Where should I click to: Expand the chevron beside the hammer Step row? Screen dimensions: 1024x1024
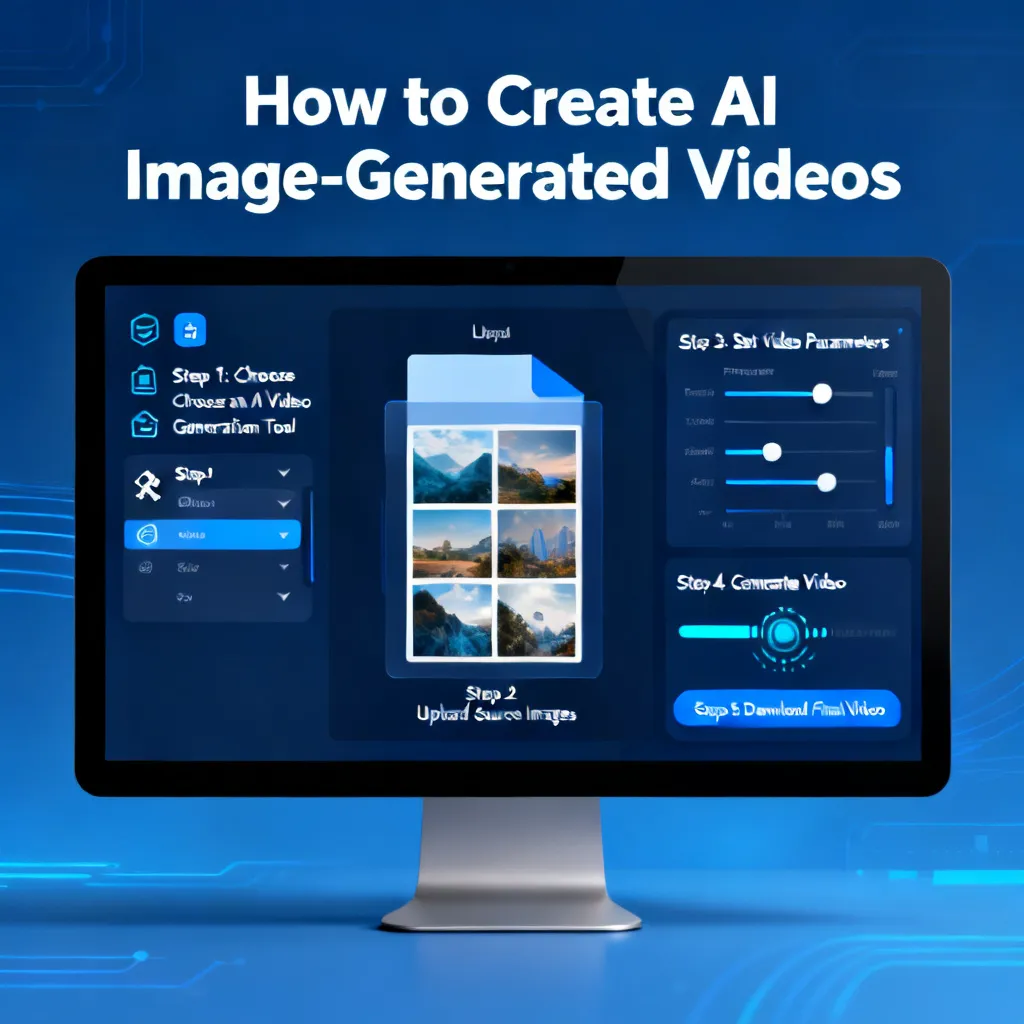pyautogui.click(x=284, y=473)
